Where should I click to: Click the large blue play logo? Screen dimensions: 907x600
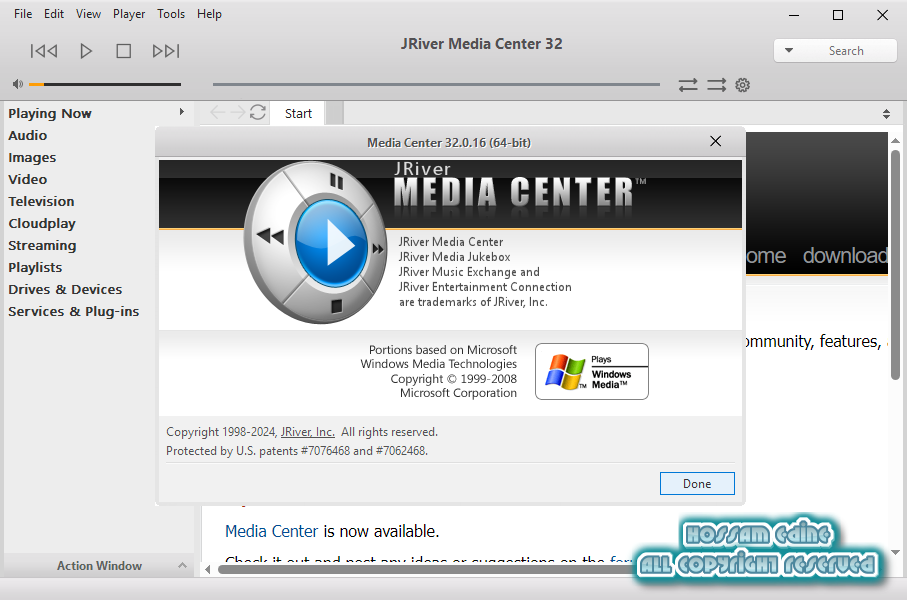coord(331,243)
